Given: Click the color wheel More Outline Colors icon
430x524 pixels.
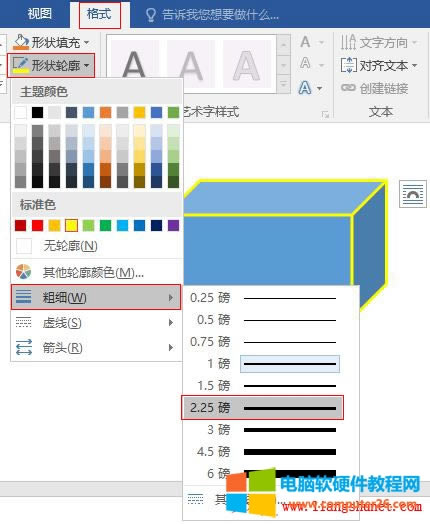Looking at the screenshot, I should click(23, 272).
